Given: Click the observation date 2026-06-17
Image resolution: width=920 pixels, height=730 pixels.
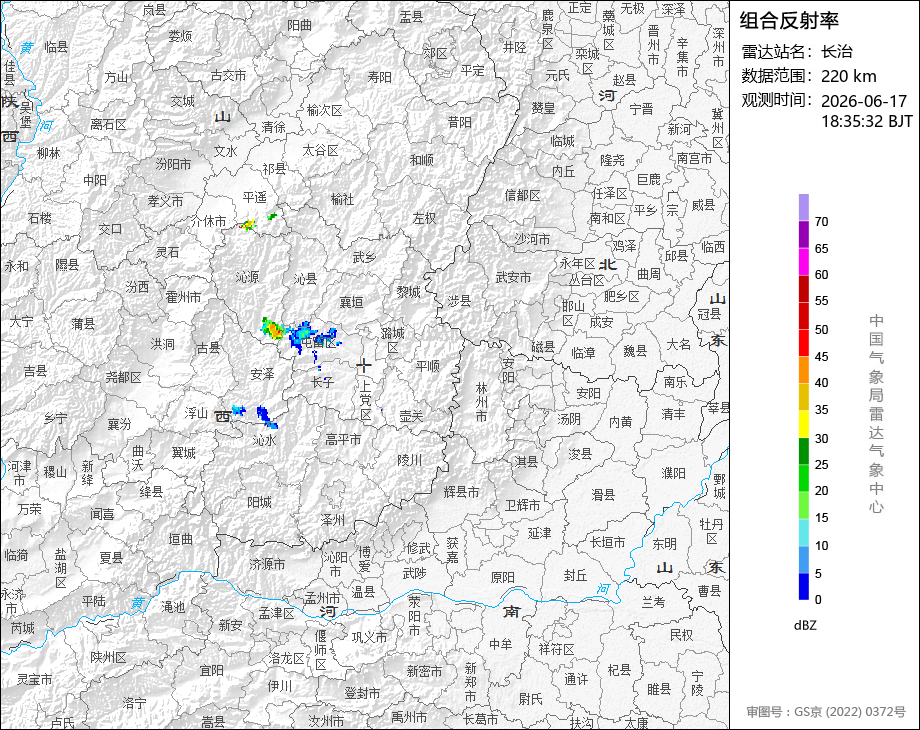Looking at the screenshot, I should (x=864, y=101).
